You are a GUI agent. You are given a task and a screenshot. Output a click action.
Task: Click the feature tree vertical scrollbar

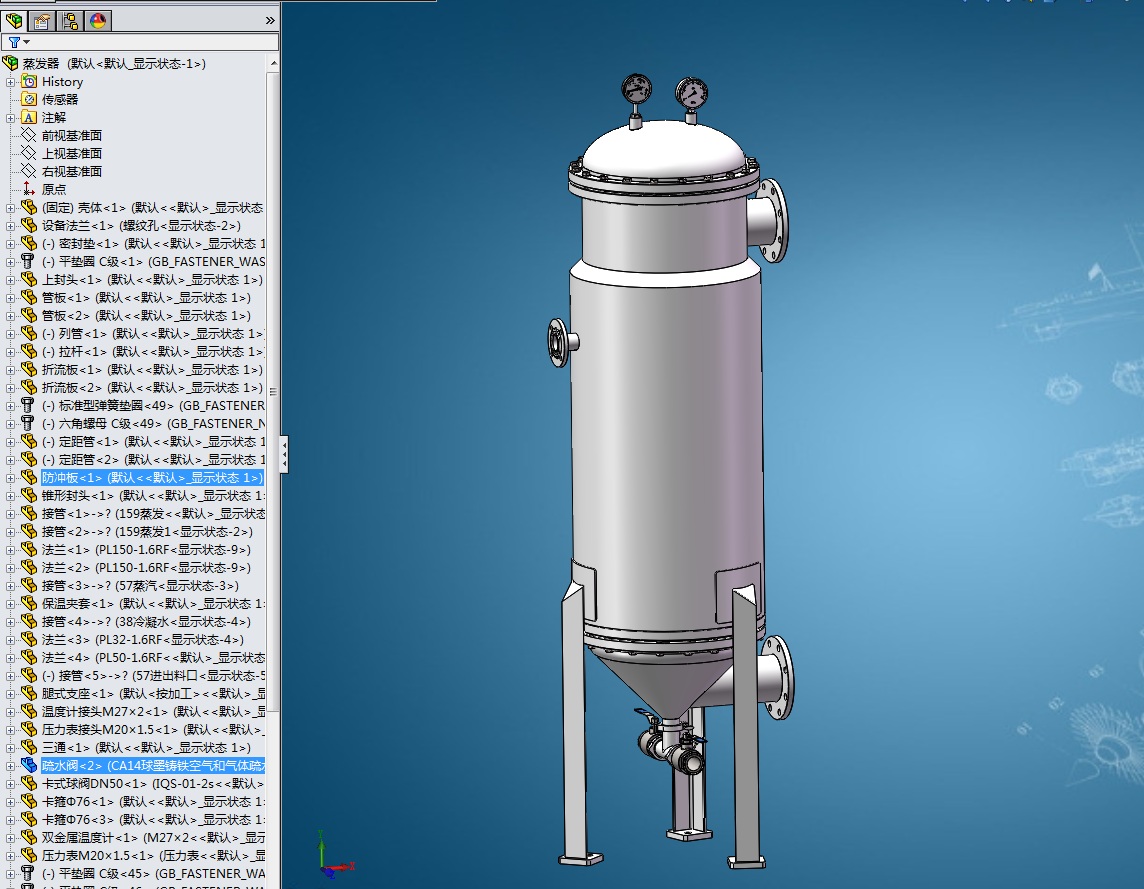click(273, 390)
